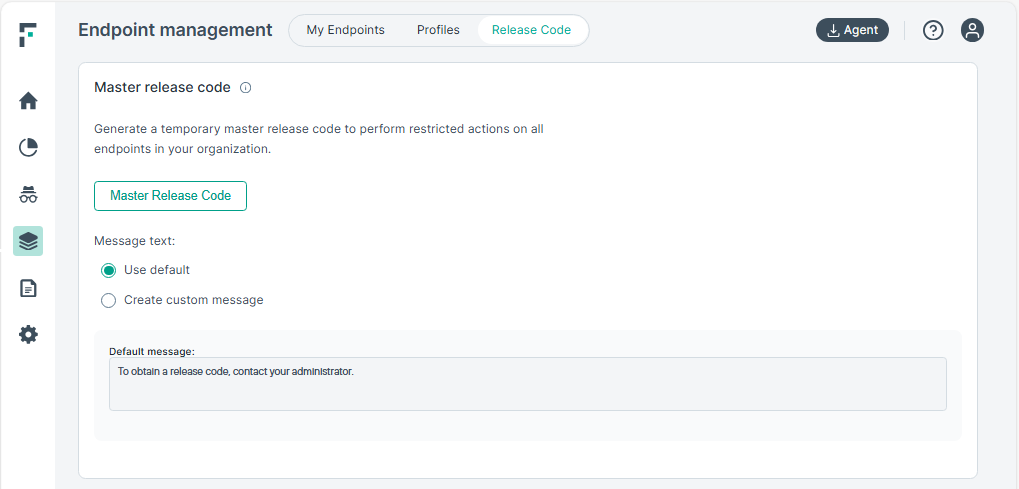Click inside the Default message text box
Screen dimensions: 1019x489
pyautogui.click(x=527, y=384)
